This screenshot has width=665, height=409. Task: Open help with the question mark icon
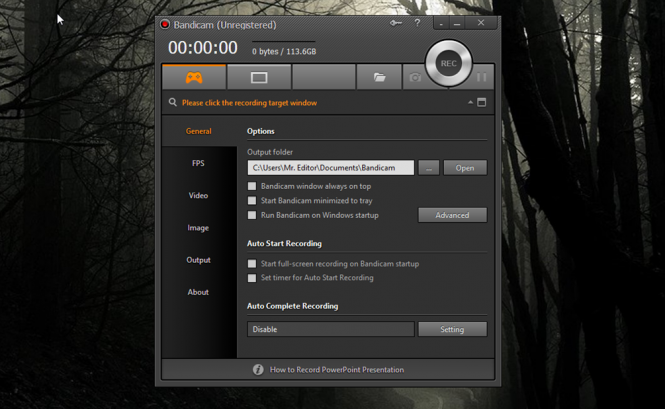pyautogui.click(x=417, y=23)
